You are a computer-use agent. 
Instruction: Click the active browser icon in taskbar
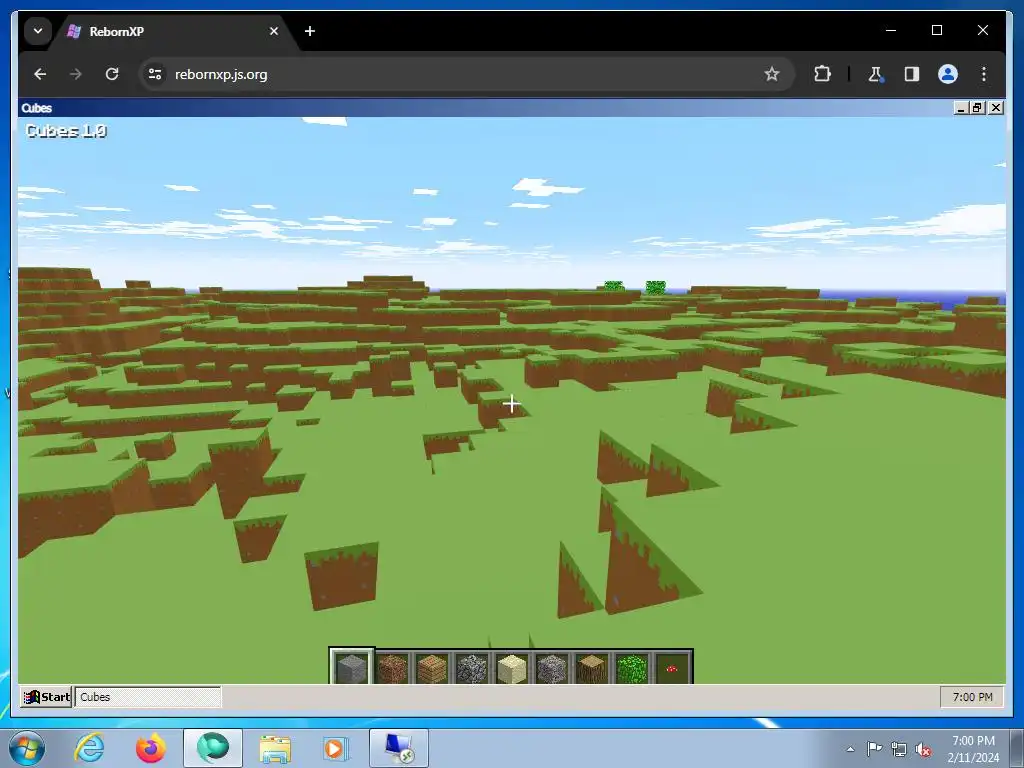click(213, 748)
